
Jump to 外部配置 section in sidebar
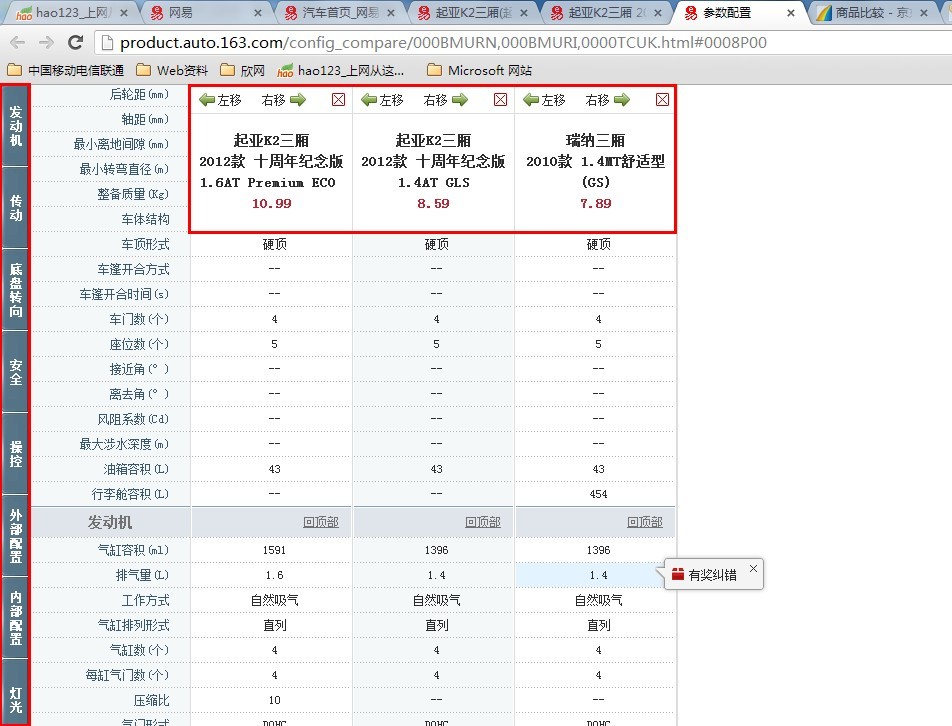pos(15,535)
